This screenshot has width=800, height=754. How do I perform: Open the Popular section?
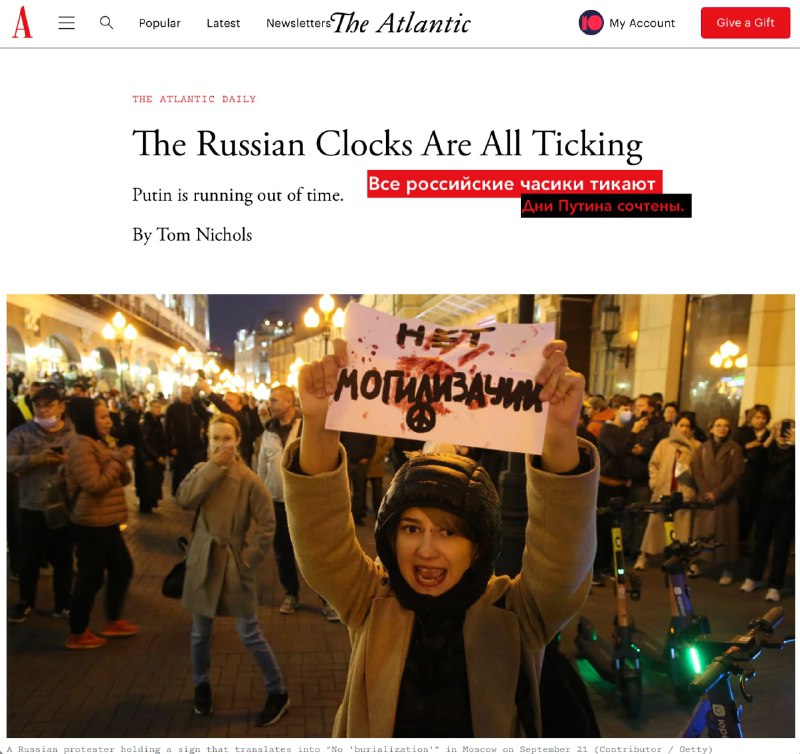tap(159, 23)
